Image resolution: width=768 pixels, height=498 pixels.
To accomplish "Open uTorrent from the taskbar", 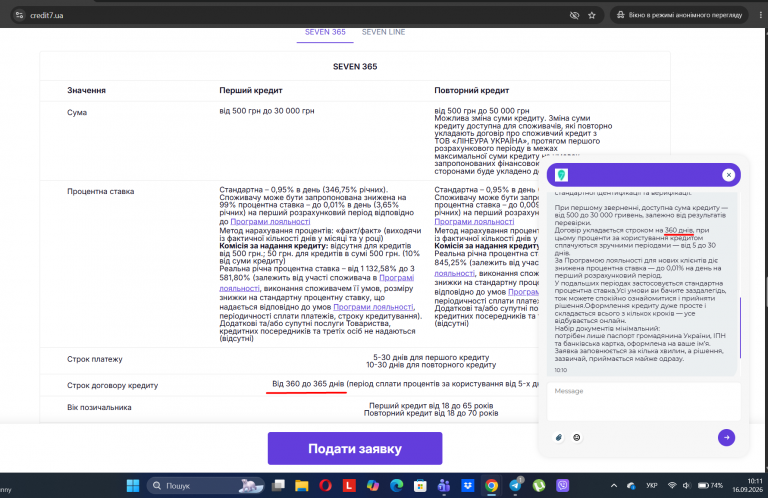I will pyautogui.click(x=539, y=486).
